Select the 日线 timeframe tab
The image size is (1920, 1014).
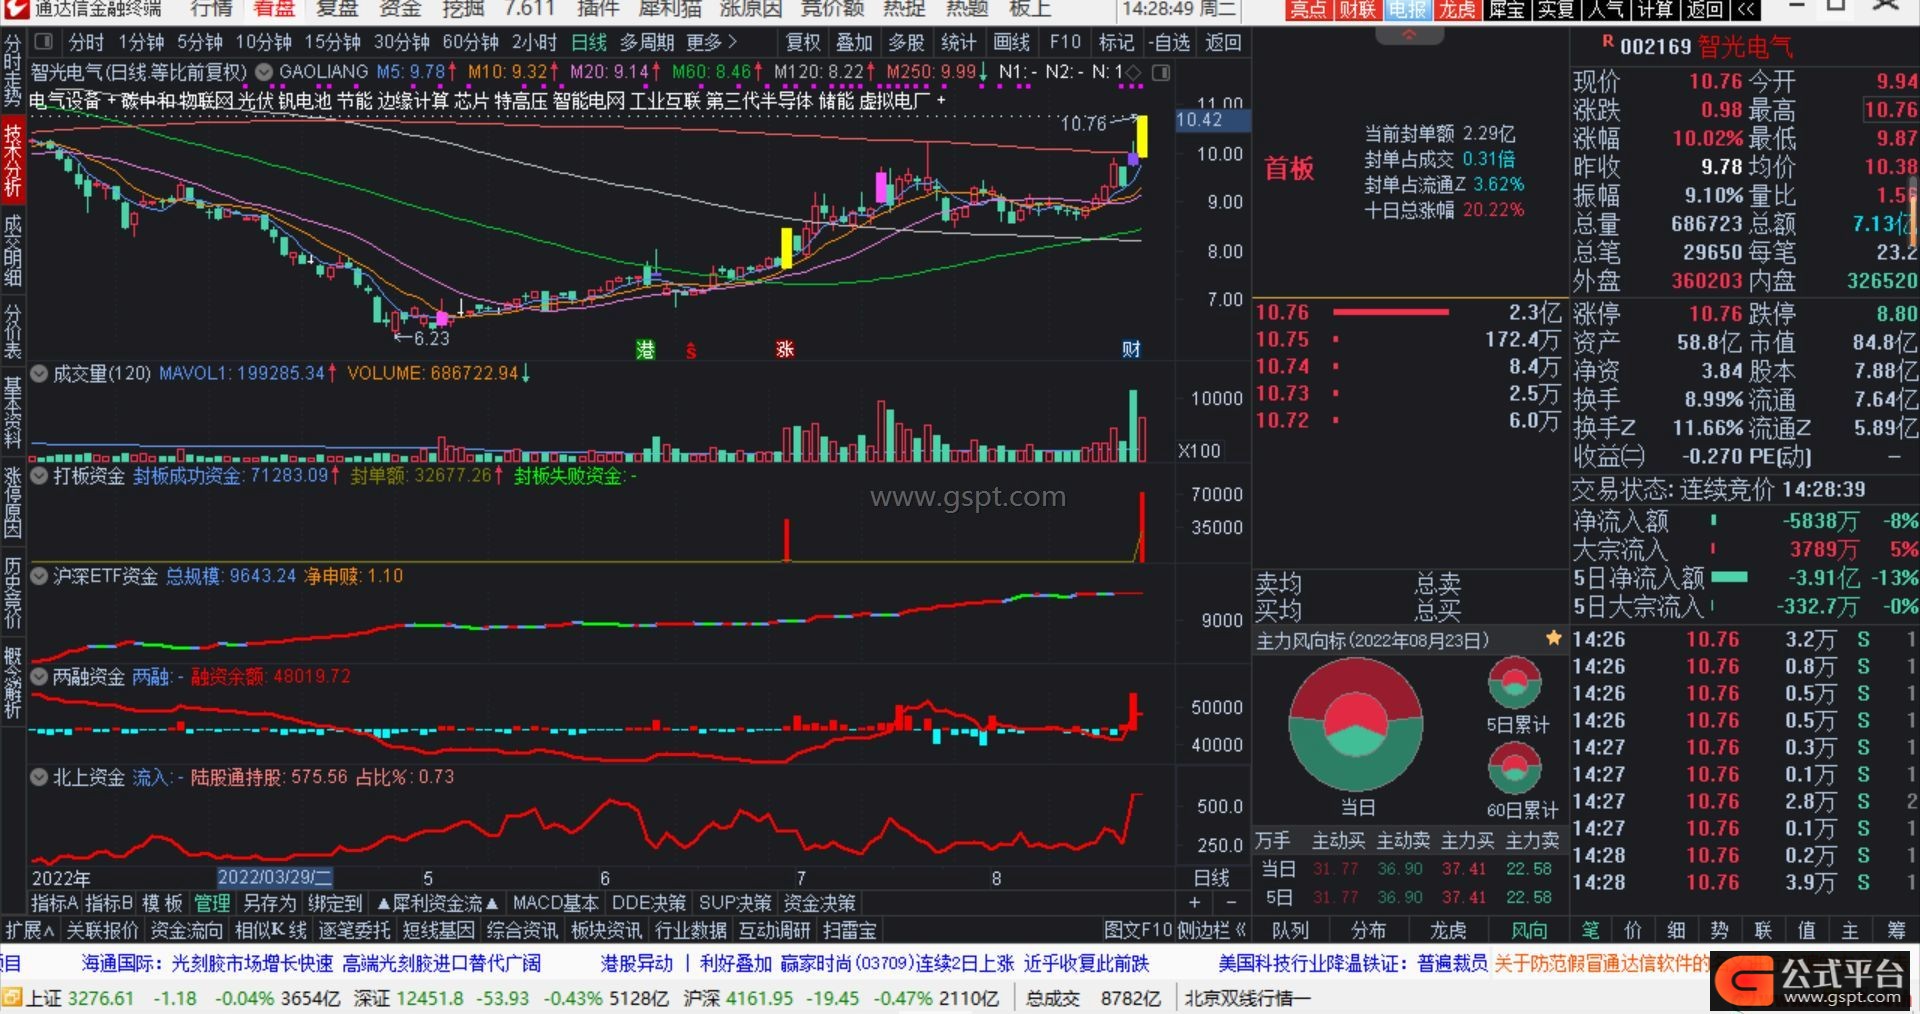click(589, 42)
